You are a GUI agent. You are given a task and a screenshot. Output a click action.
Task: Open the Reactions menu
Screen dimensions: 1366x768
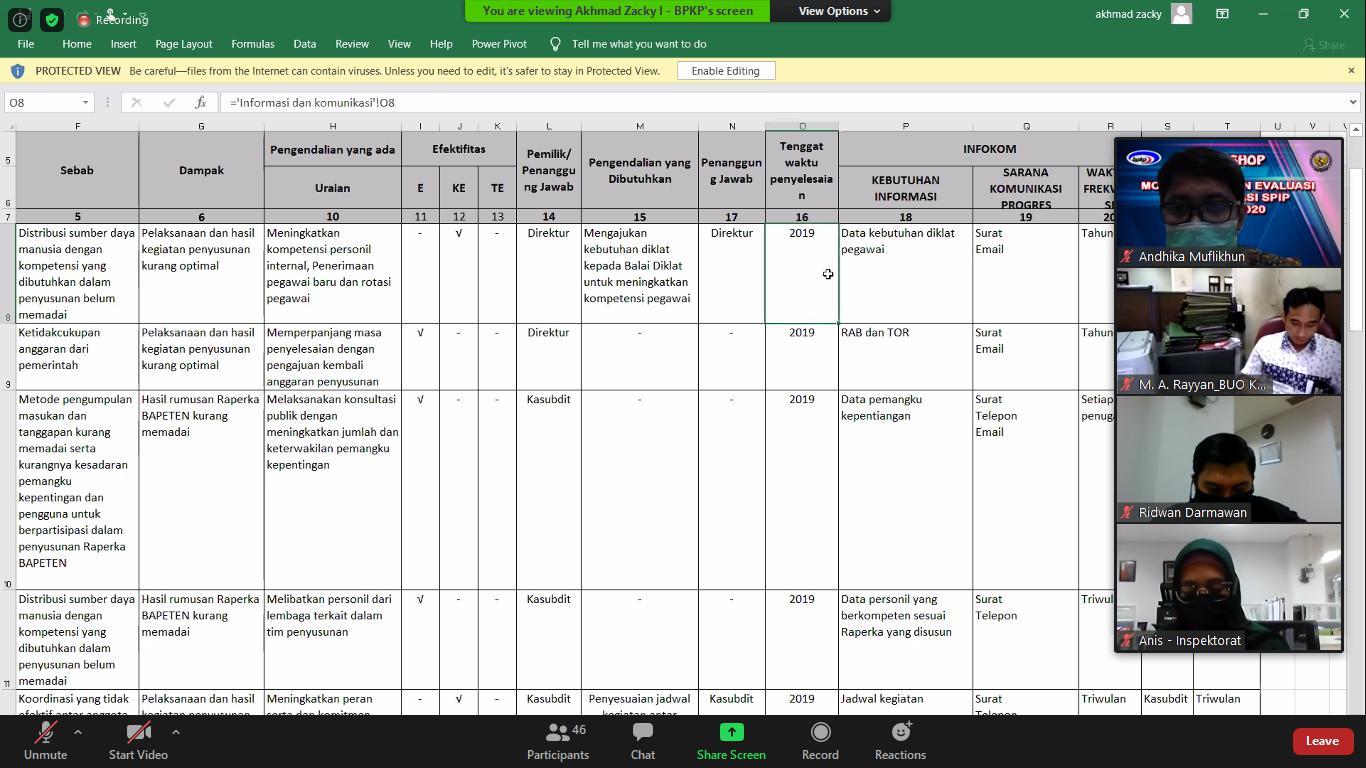click(x=900, y=741)
